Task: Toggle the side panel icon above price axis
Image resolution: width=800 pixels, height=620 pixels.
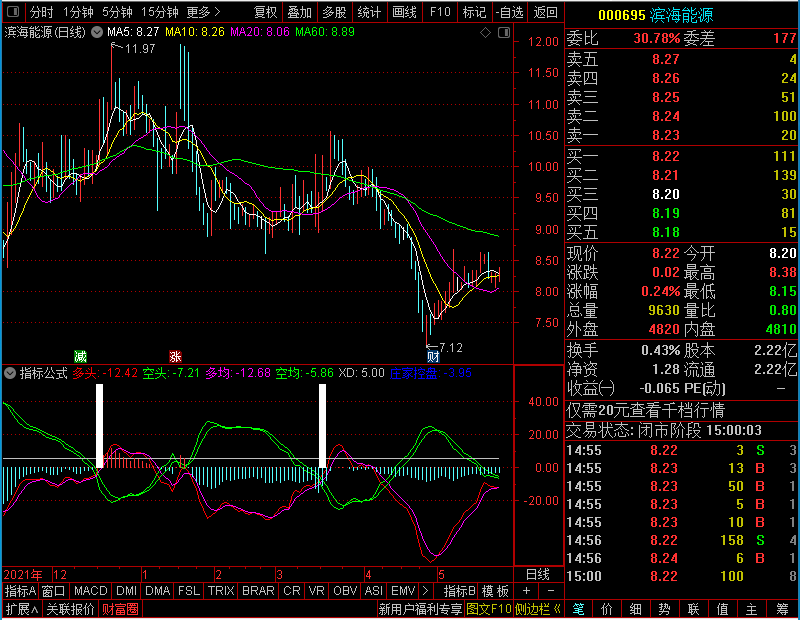Action: 504,33
